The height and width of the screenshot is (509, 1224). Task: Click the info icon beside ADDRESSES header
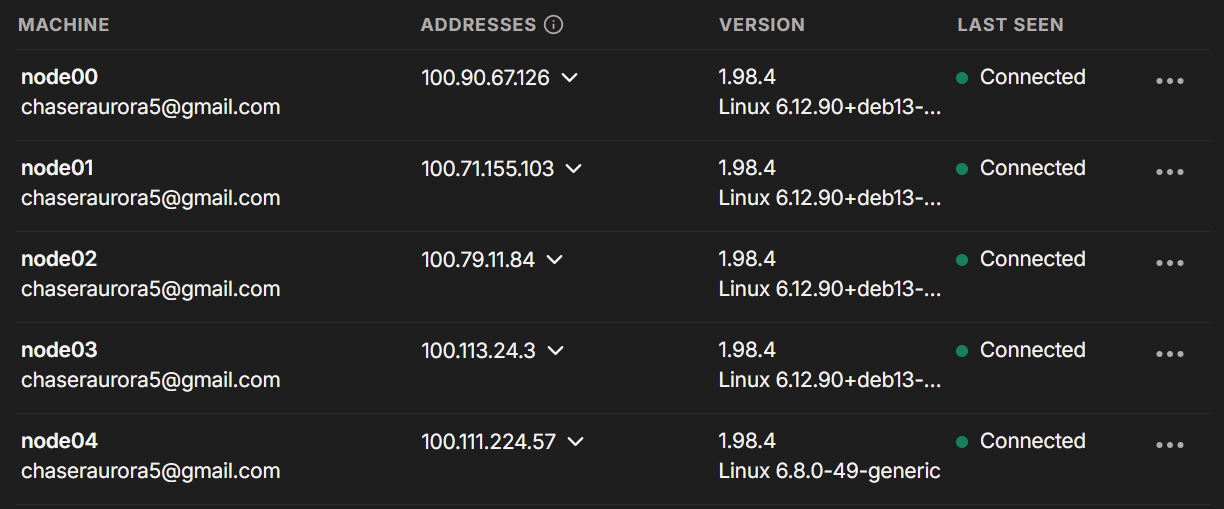click(x=553, y=25)
